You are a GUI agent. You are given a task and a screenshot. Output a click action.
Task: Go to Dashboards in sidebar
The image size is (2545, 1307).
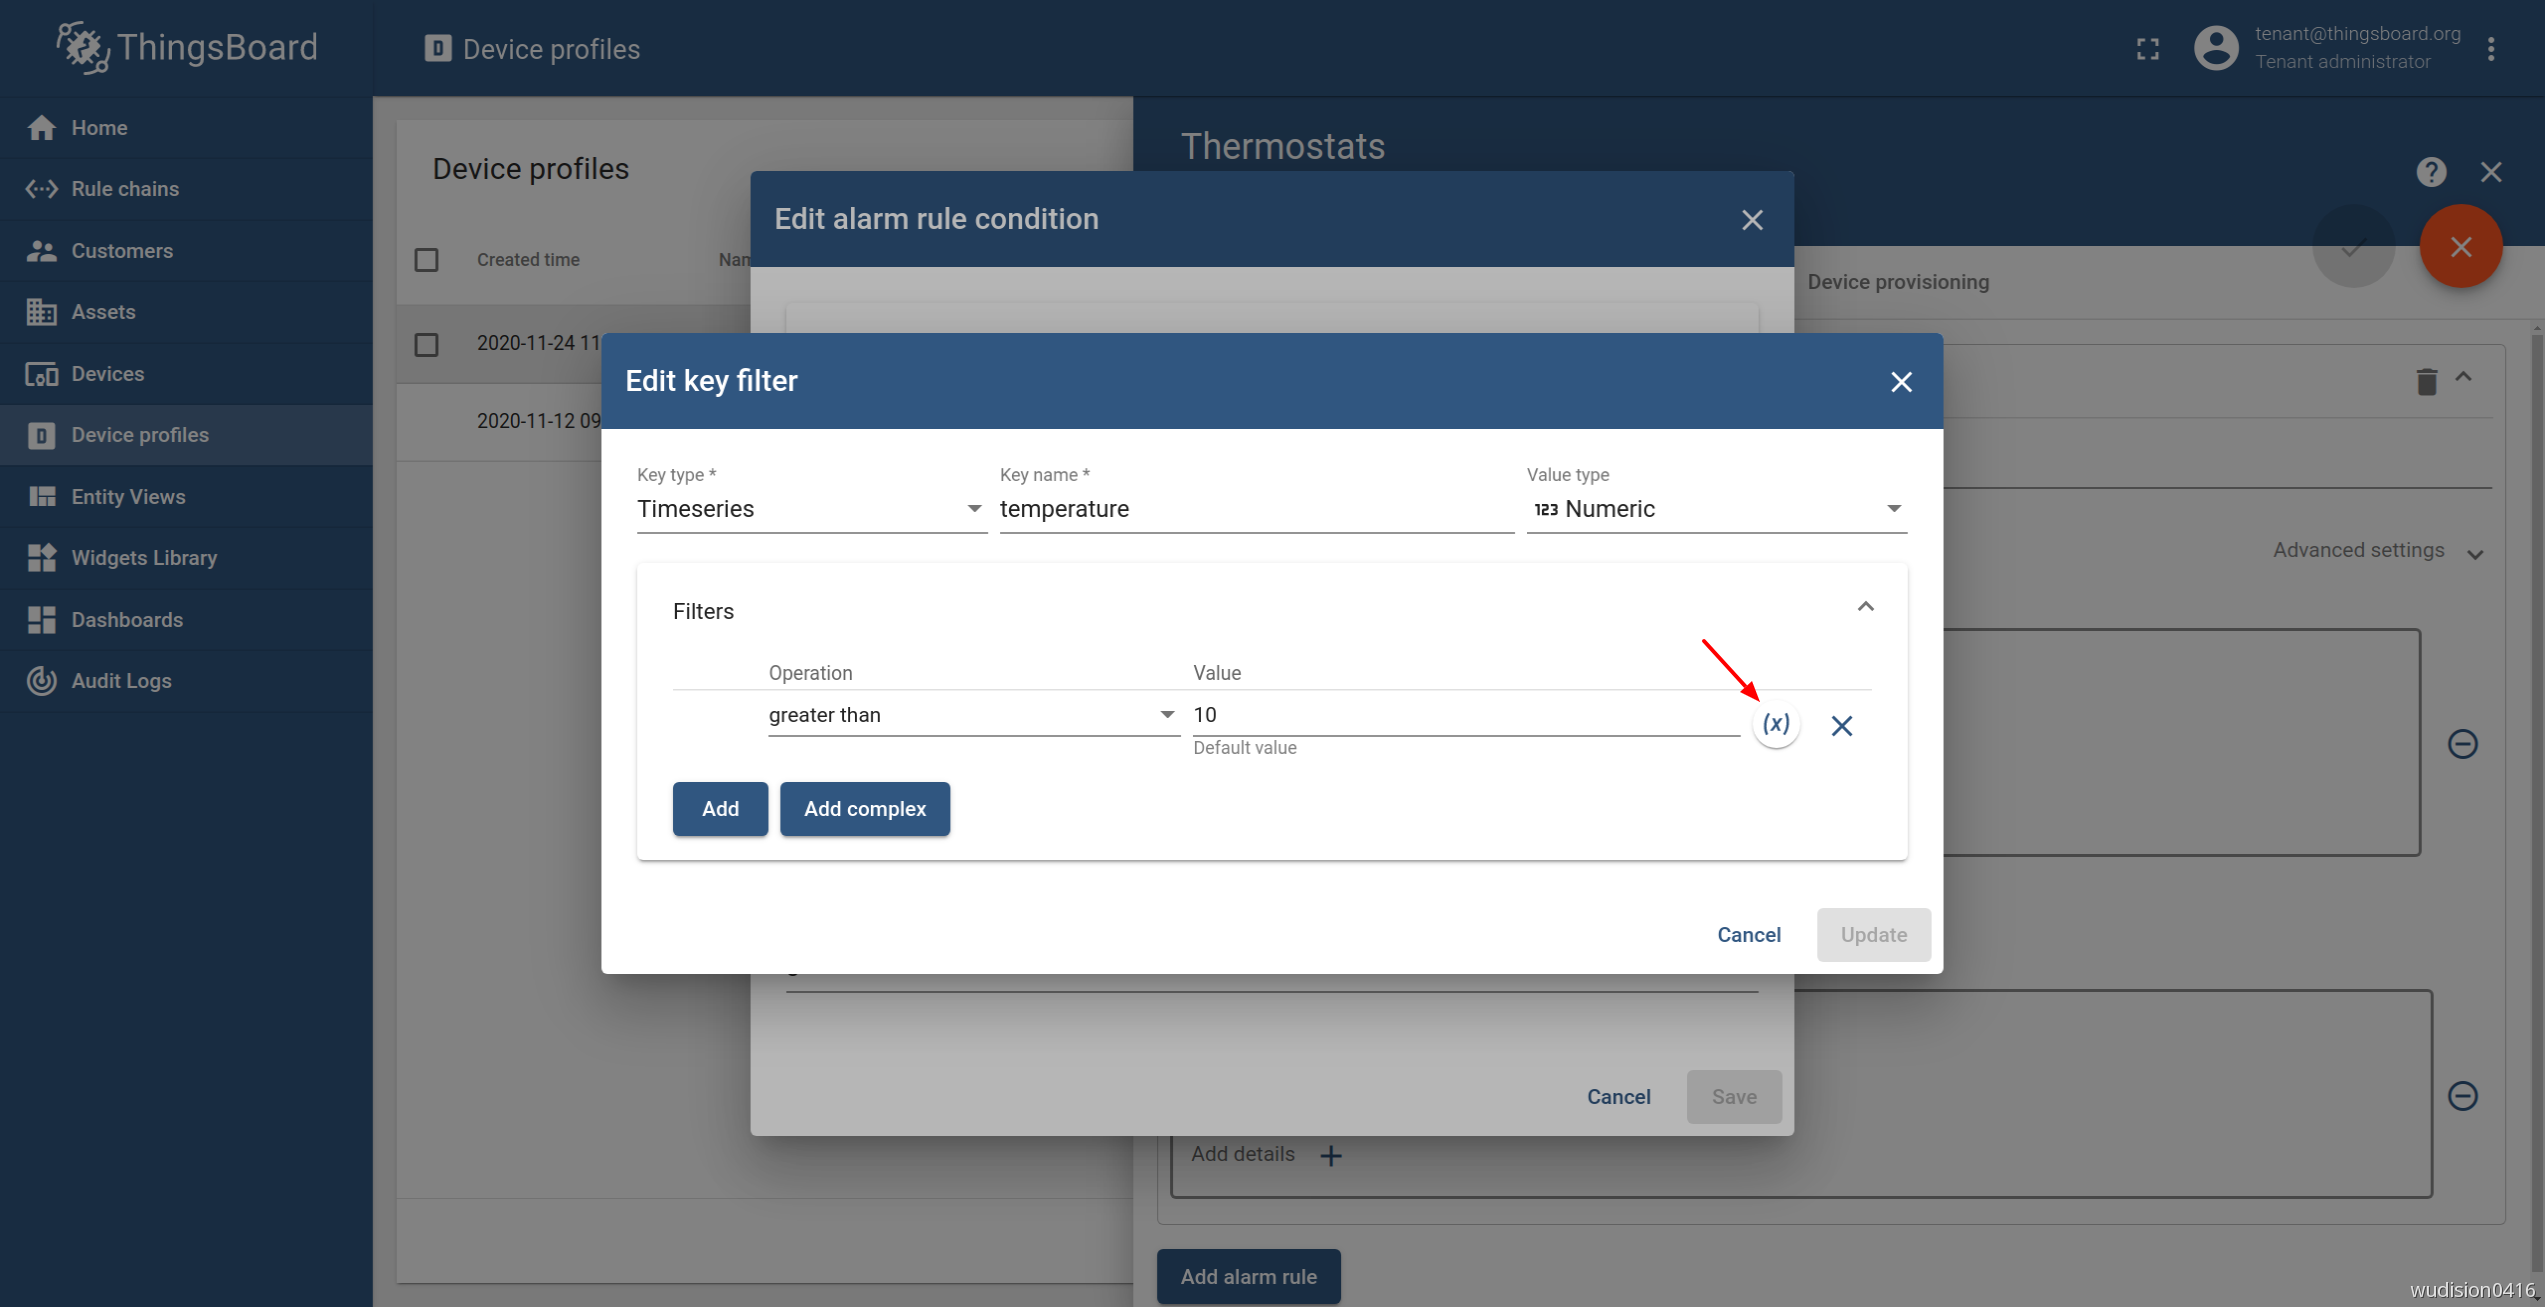coord(127,620)
